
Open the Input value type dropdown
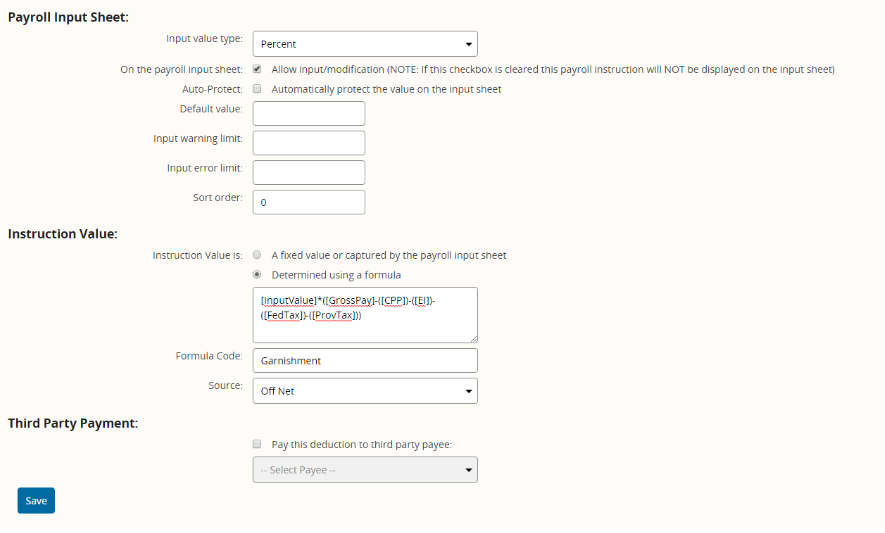[x=365, y=44]
